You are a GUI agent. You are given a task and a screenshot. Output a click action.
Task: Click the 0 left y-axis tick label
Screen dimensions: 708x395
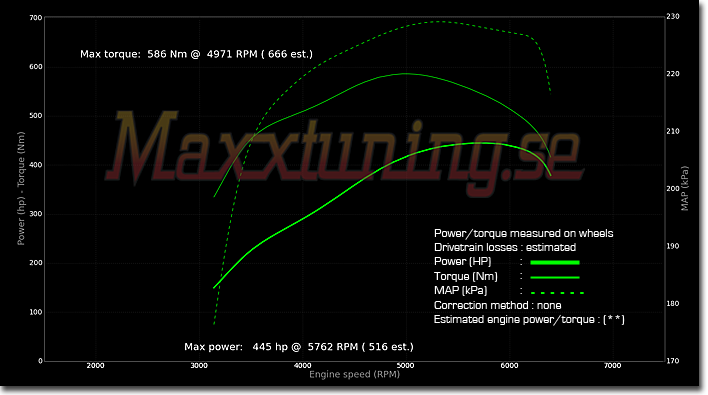pos(40,361)
